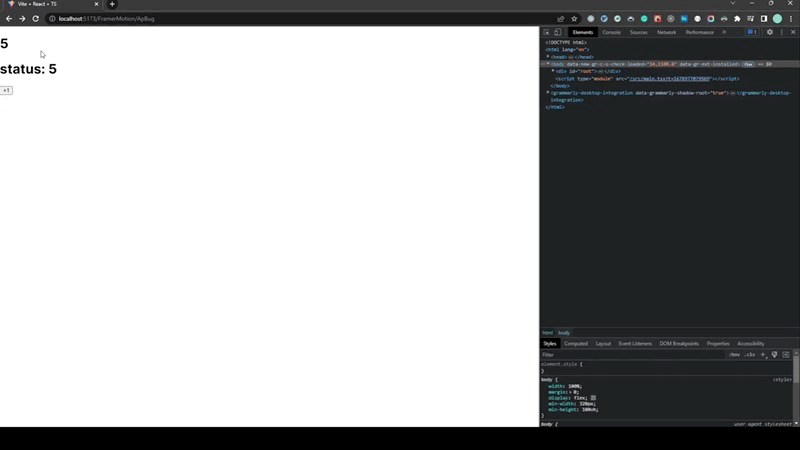Expand the div id root node

click(x=553, y=71)
